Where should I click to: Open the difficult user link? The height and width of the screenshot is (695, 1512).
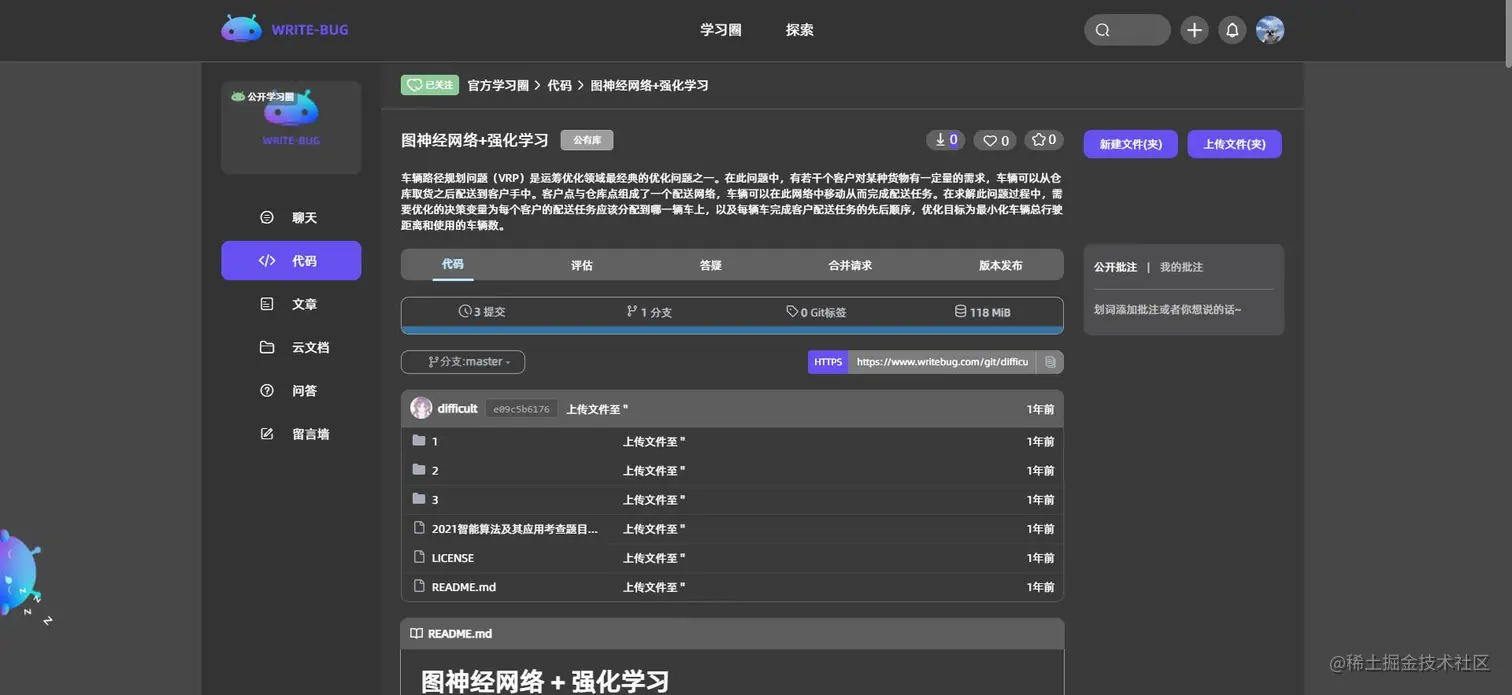point(458,408)
